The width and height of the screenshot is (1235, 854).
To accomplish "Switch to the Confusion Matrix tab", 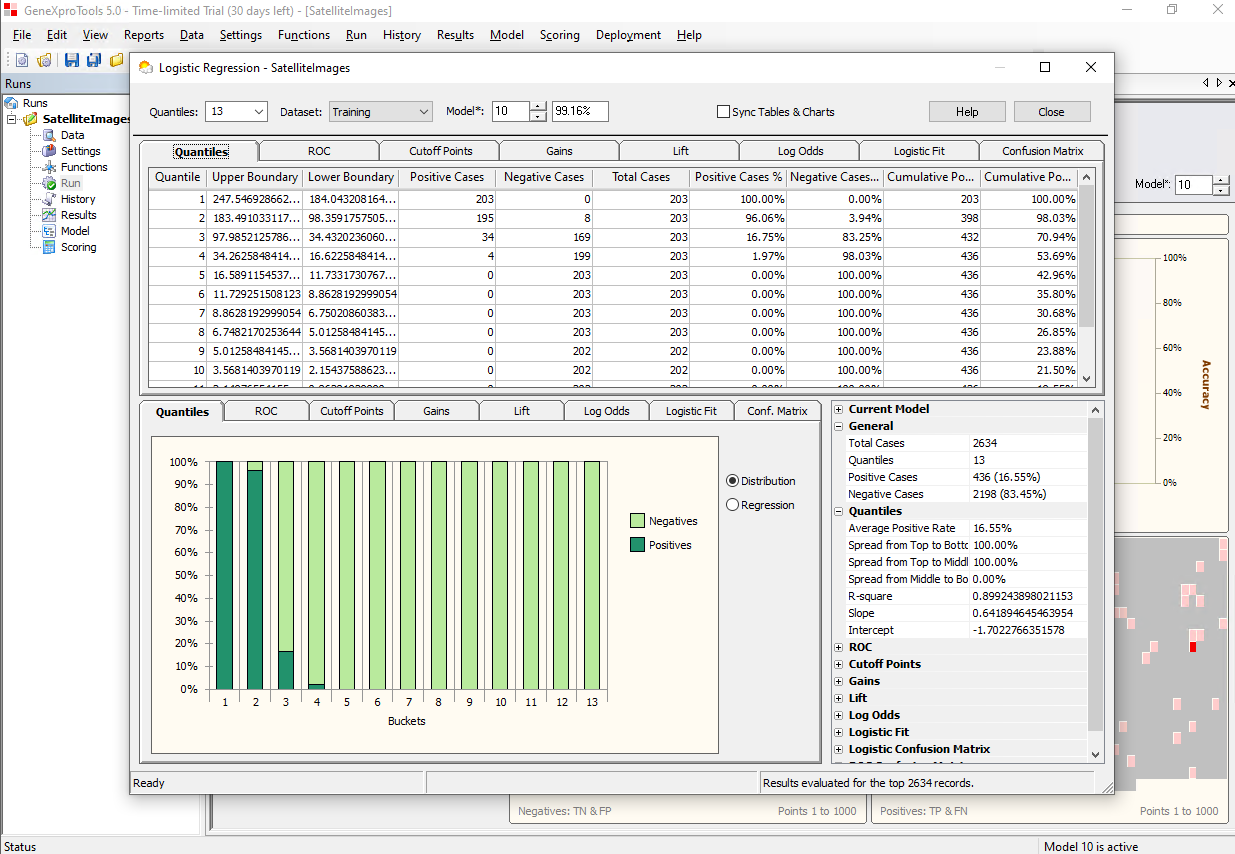I will [1042, 151].
